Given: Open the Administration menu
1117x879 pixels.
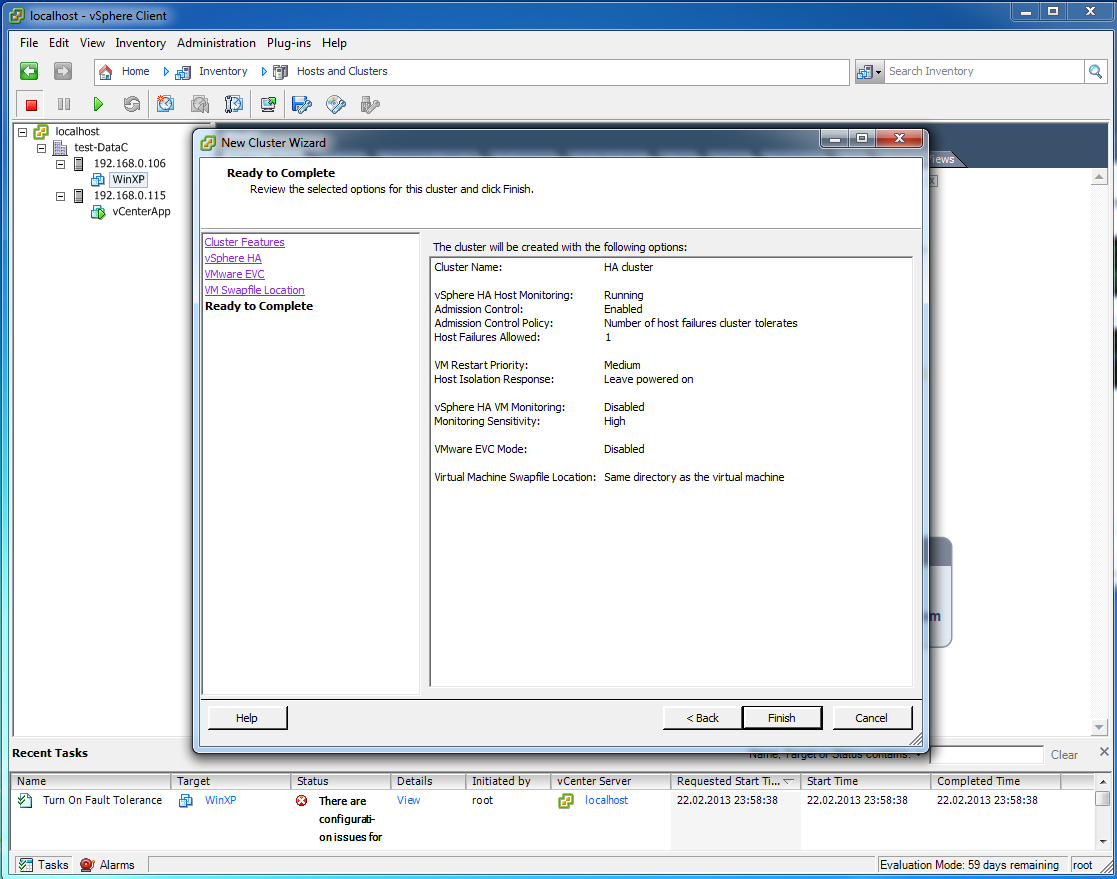Looking at the screenshot, I should click(x=217, y=43).
